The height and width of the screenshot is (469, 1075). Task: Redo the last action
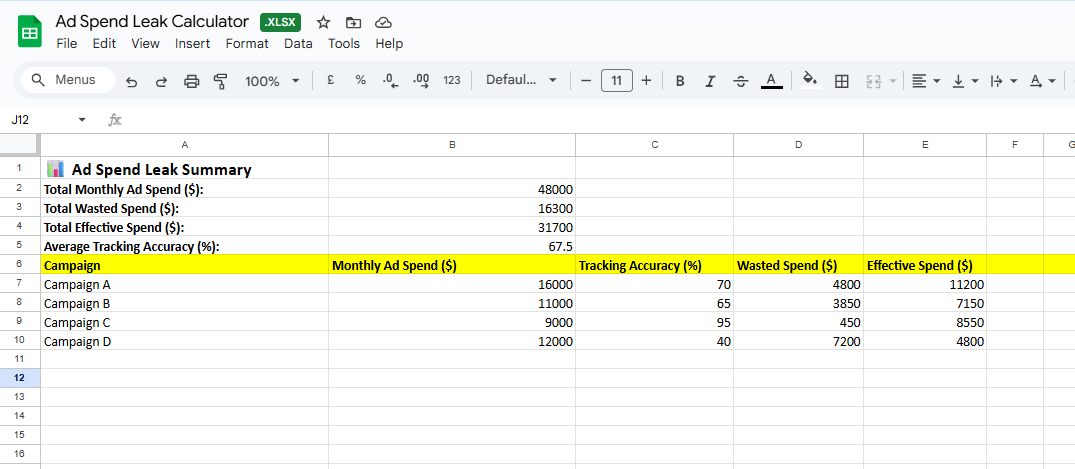(162, 82)
